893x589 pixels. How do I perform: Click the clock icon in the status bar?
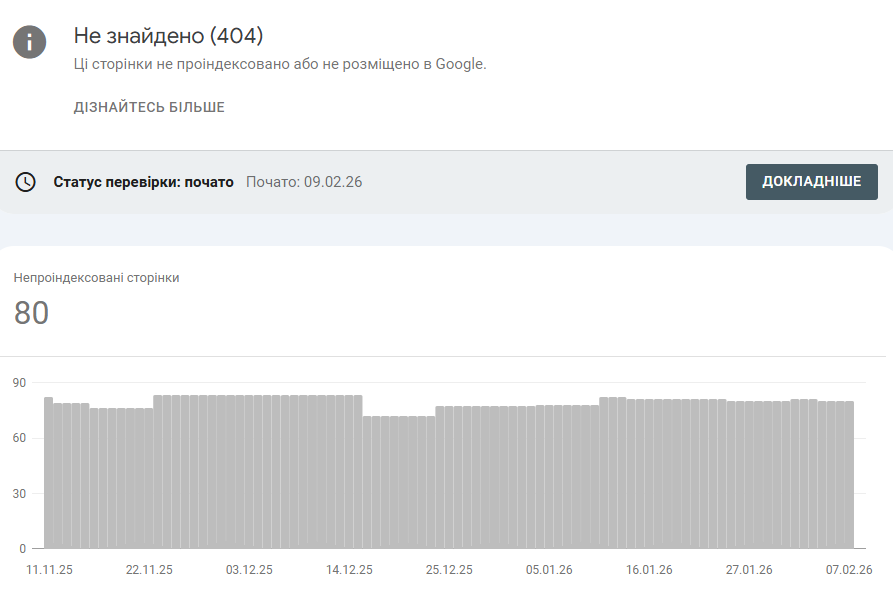click(26, 182)
